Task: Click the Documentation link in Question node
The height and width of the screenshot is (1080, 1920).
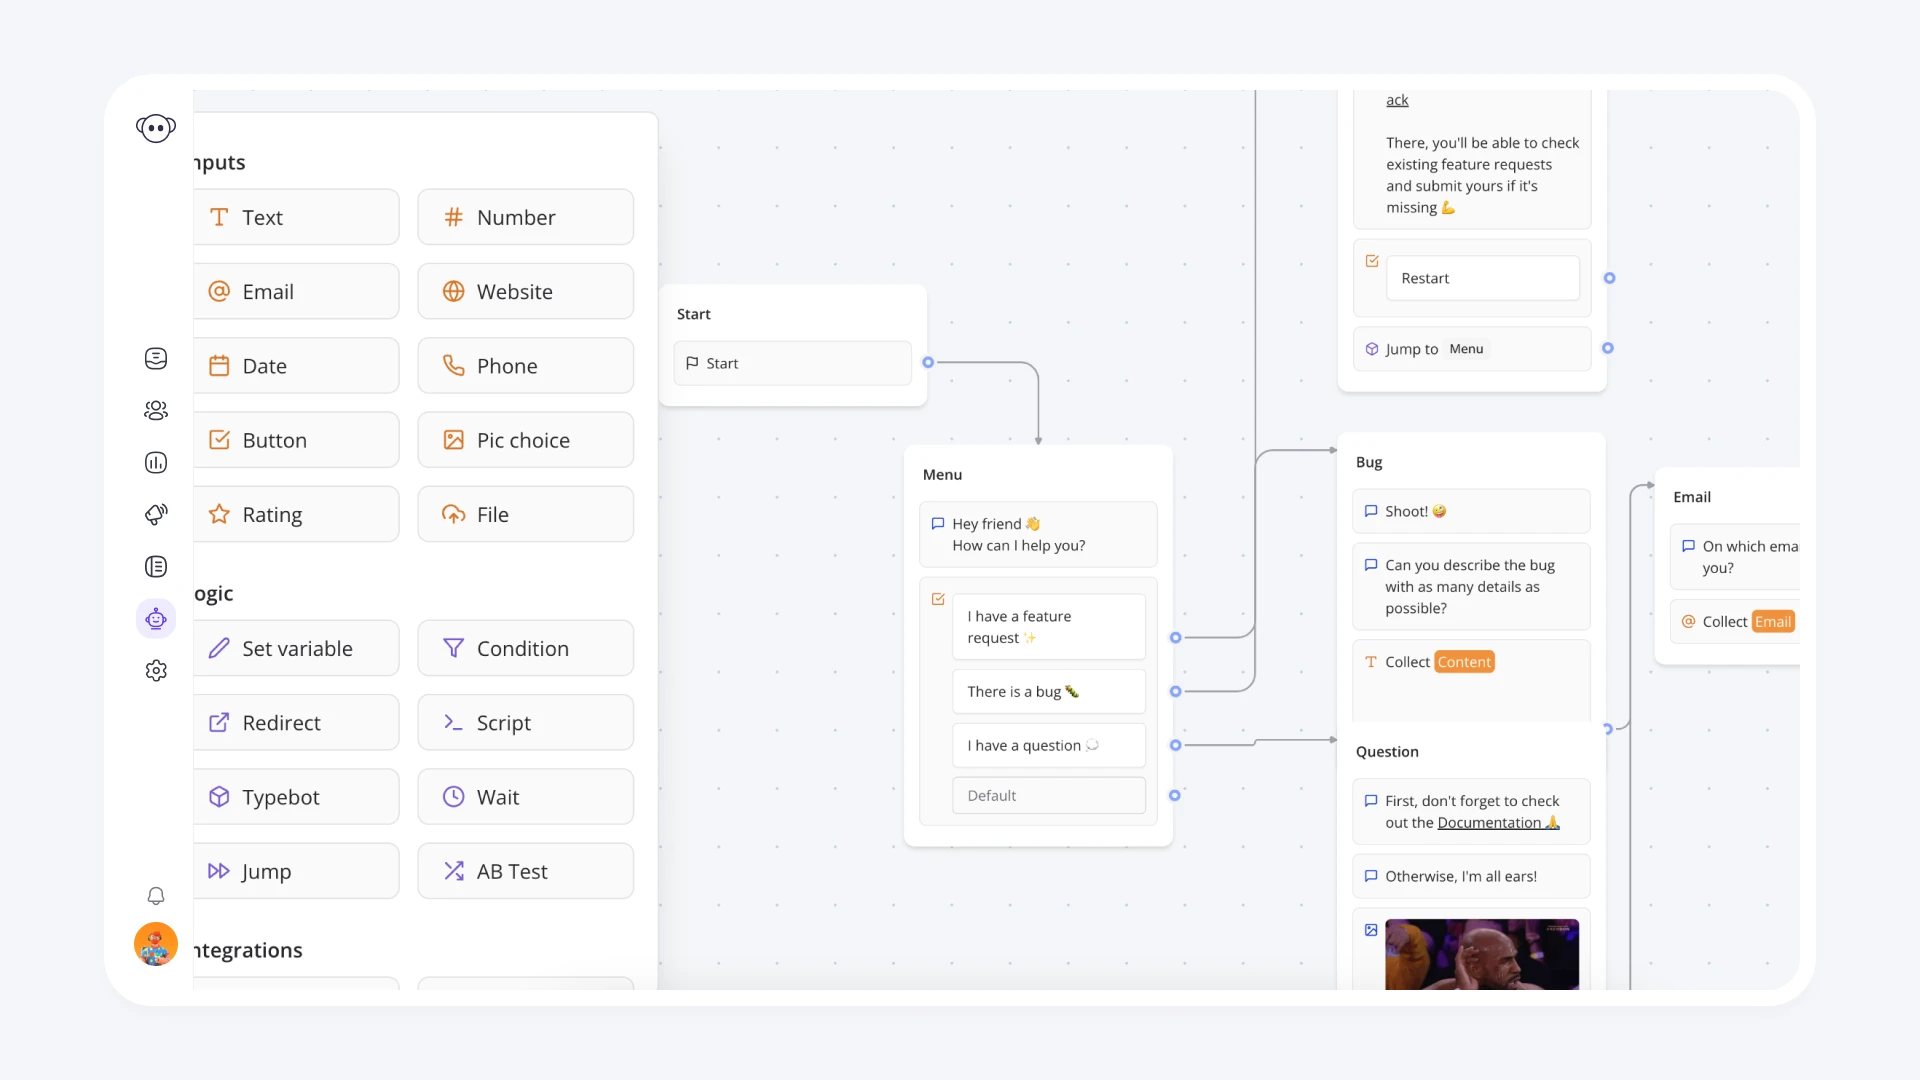Action: point(1487,822)
